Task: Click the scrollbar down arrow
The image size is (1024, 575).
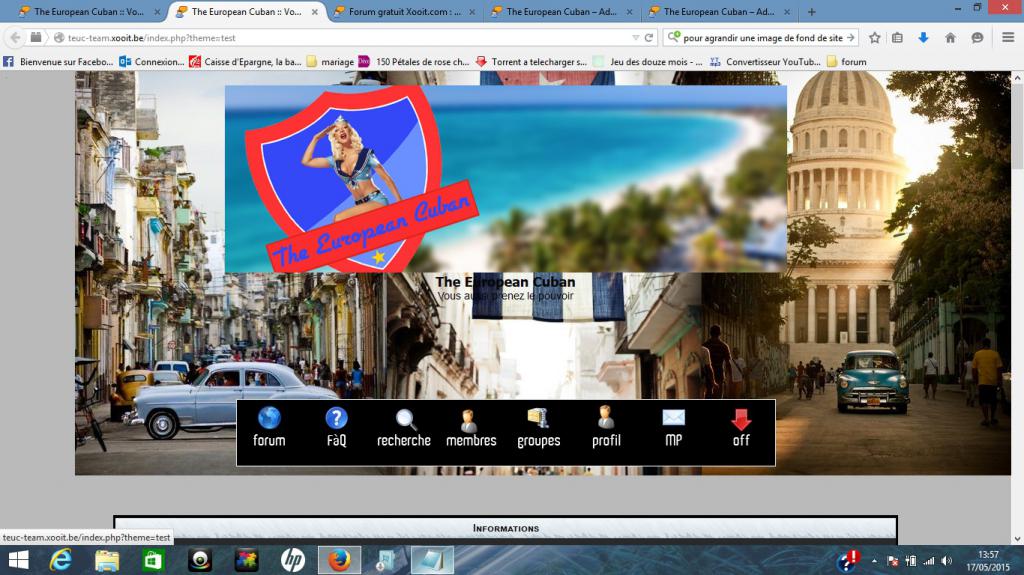Action: [x=1017, y=538]
